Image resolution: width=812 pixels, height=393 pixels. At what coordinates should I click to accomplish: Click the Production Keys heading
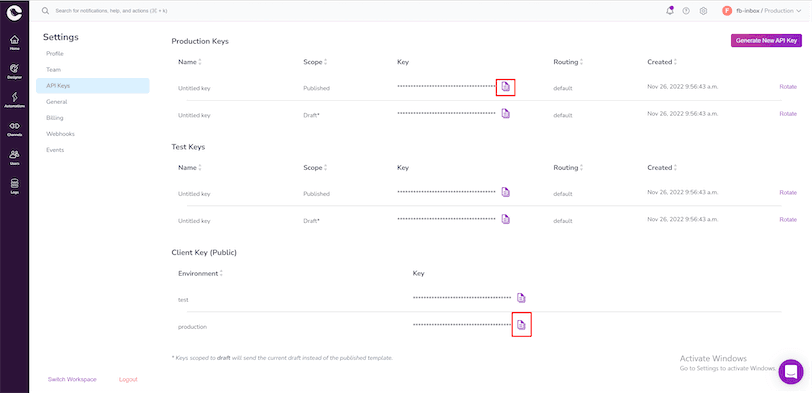click(x=200, y=41)
